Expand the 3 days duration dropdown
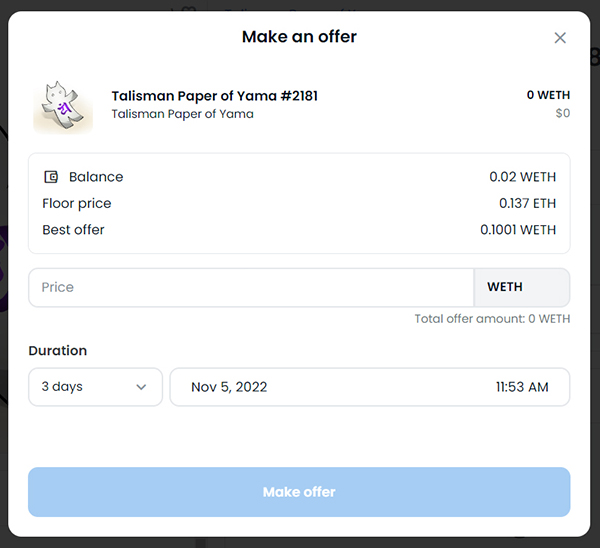Image resolution: width=600 pixels, height=548 pixels. click(95, 387)
